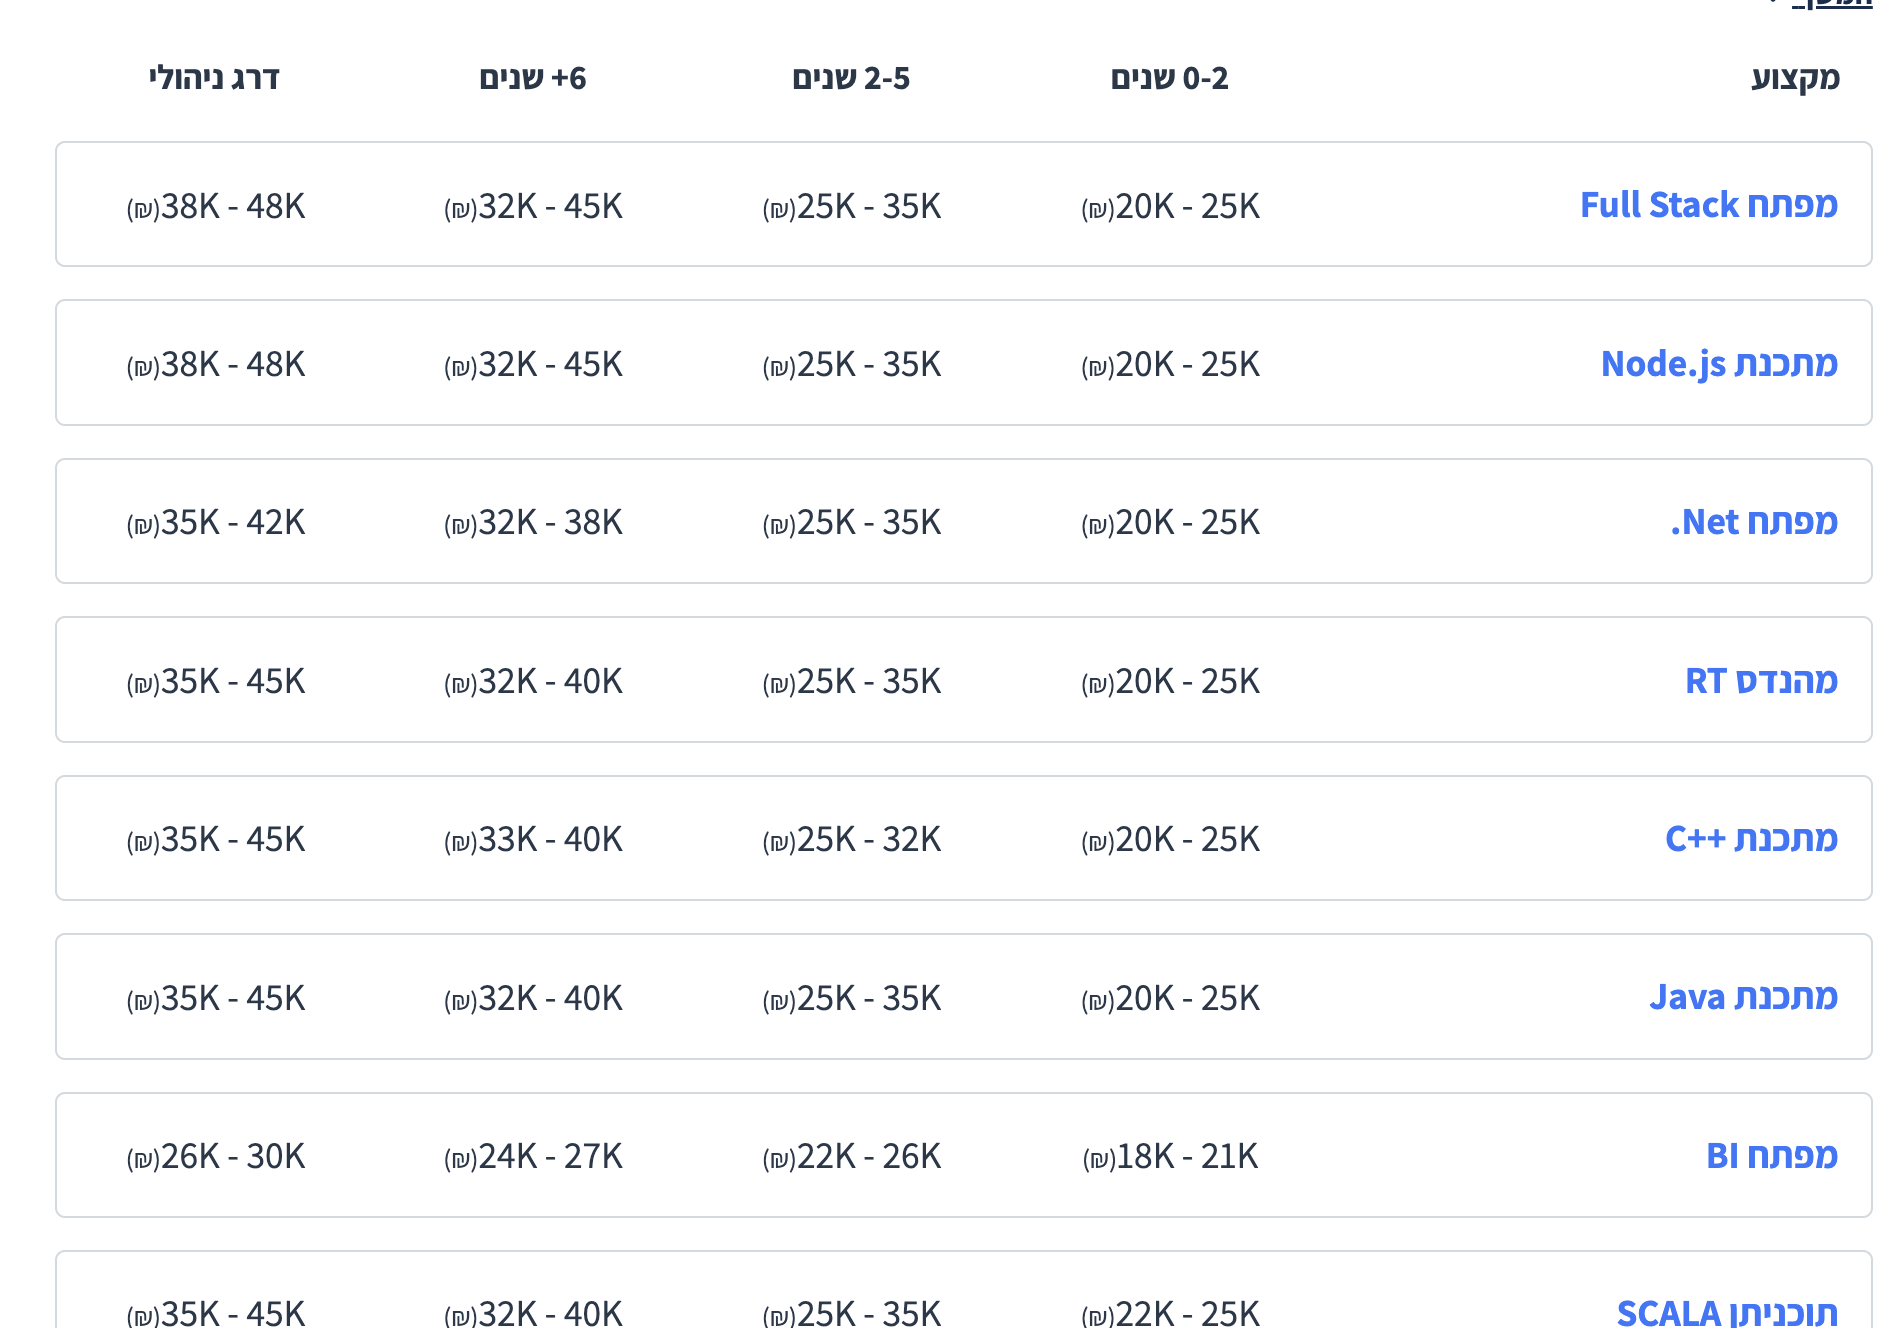Image resolution: width=1898 pixels, height=1328 pixels.
Task: Click the .Net row 32K - 38K salary
Action: [533, 523]
